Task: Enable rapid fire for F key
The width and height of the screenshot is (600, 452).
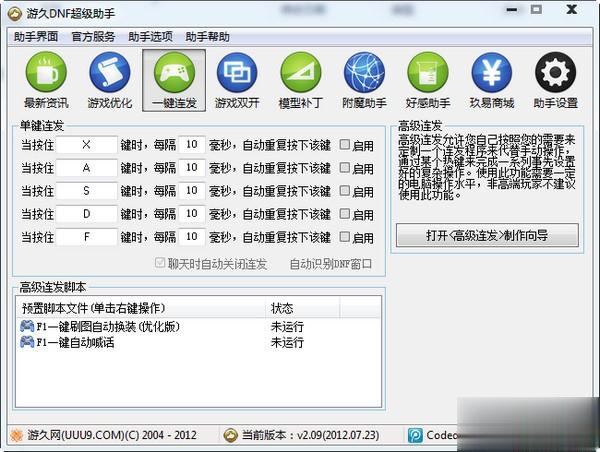Action: tap(345, 237)
